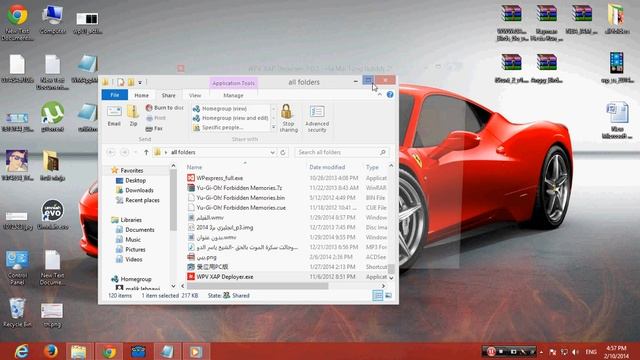
Task: Click the Fax option in Send group
Action: pos(154,129)
